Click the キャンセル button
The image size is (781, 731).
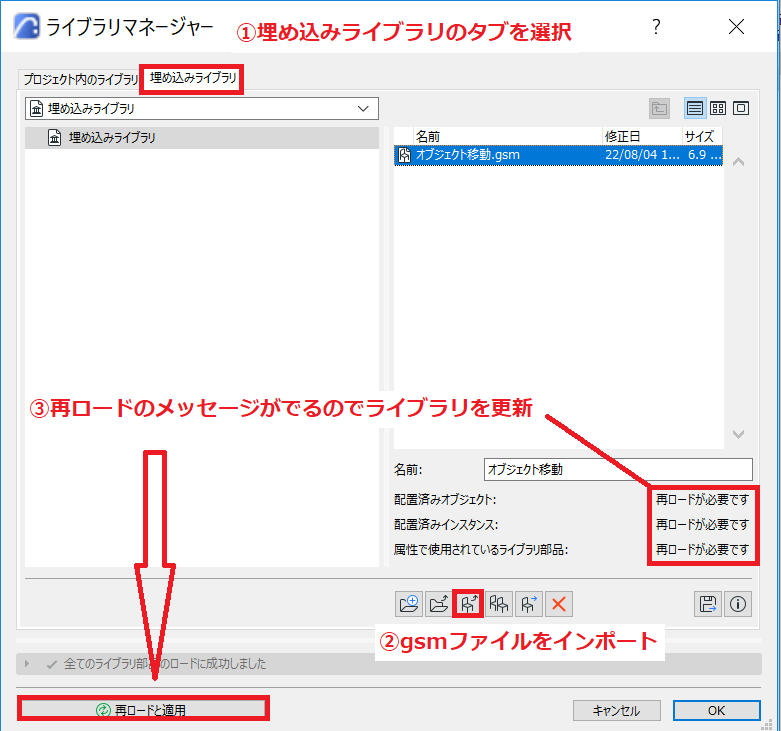pyautogui.click(x=617, y=711)
